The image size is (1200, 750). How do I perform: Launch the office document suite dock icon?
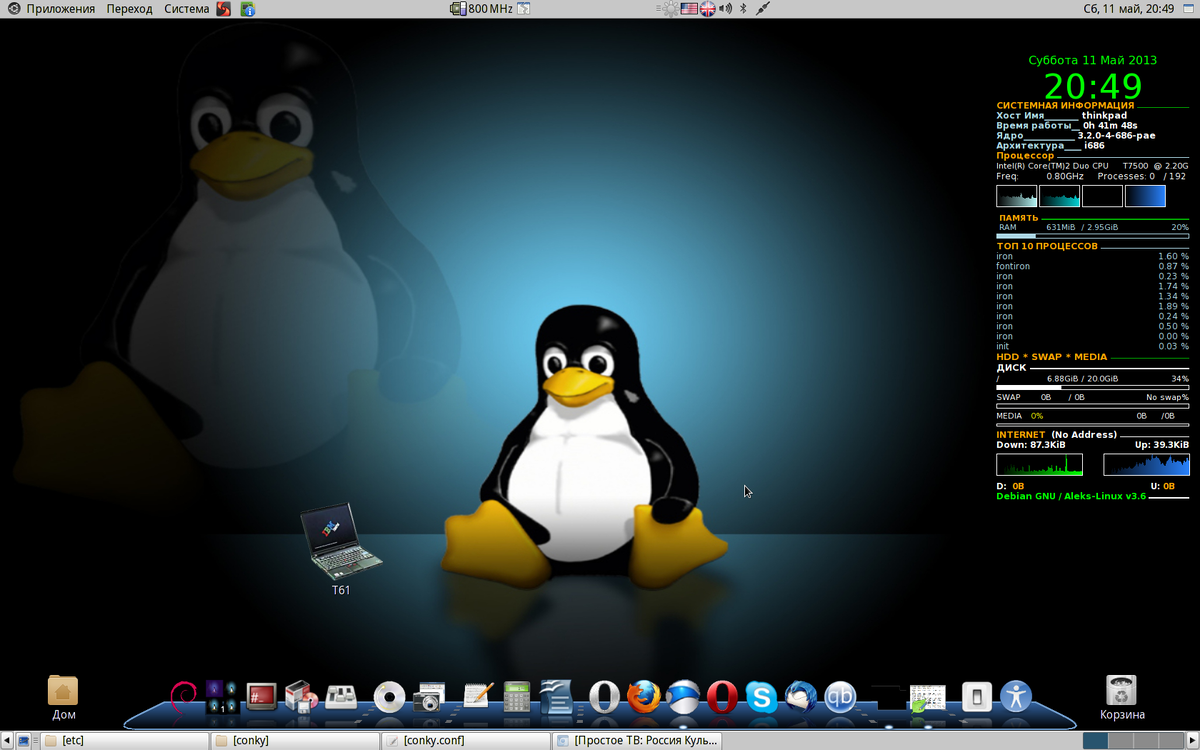click(x=556, y=695)
